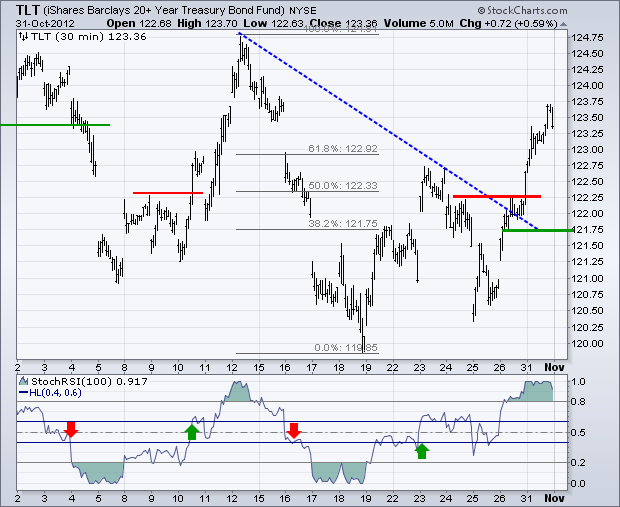Click the Open 122.68 value
This screenshot has width=620, height=507.
point(139,23)
